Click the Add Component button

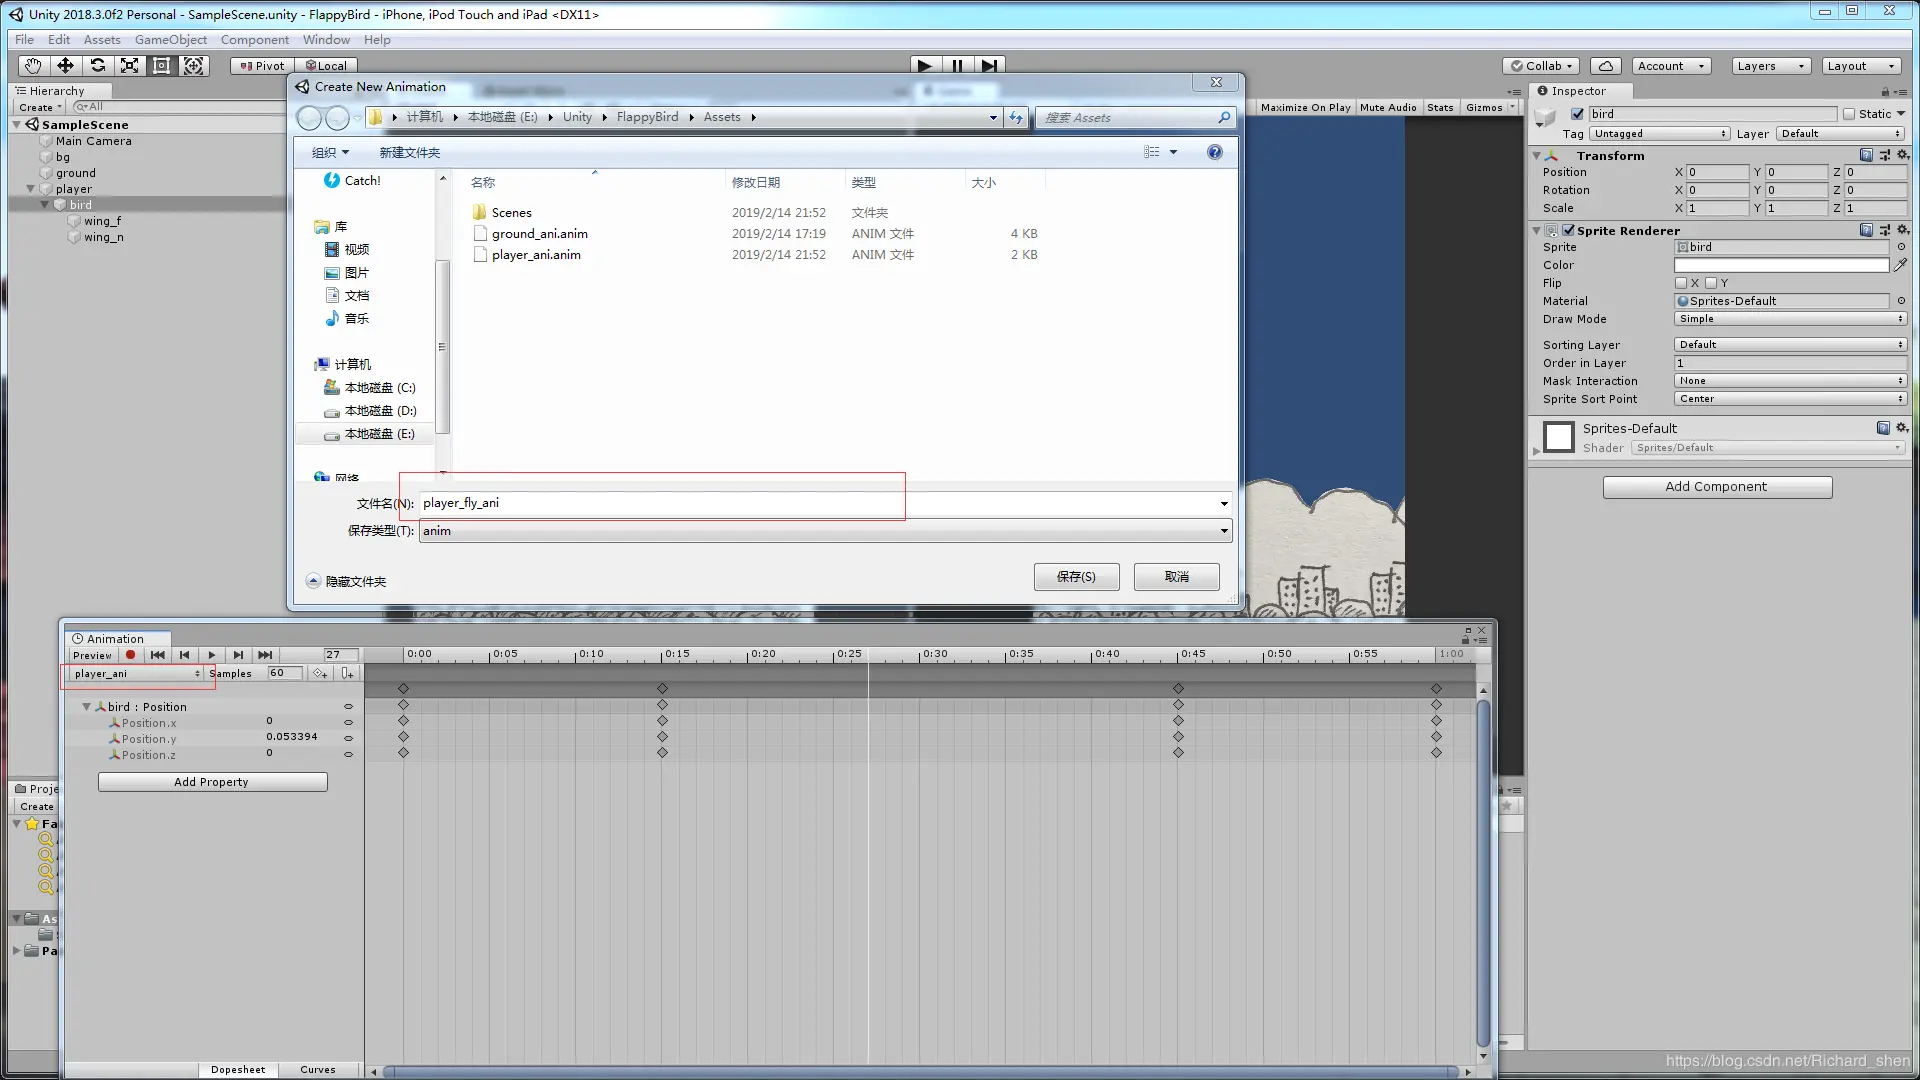pyautogui.click(x=1716, y=487)
